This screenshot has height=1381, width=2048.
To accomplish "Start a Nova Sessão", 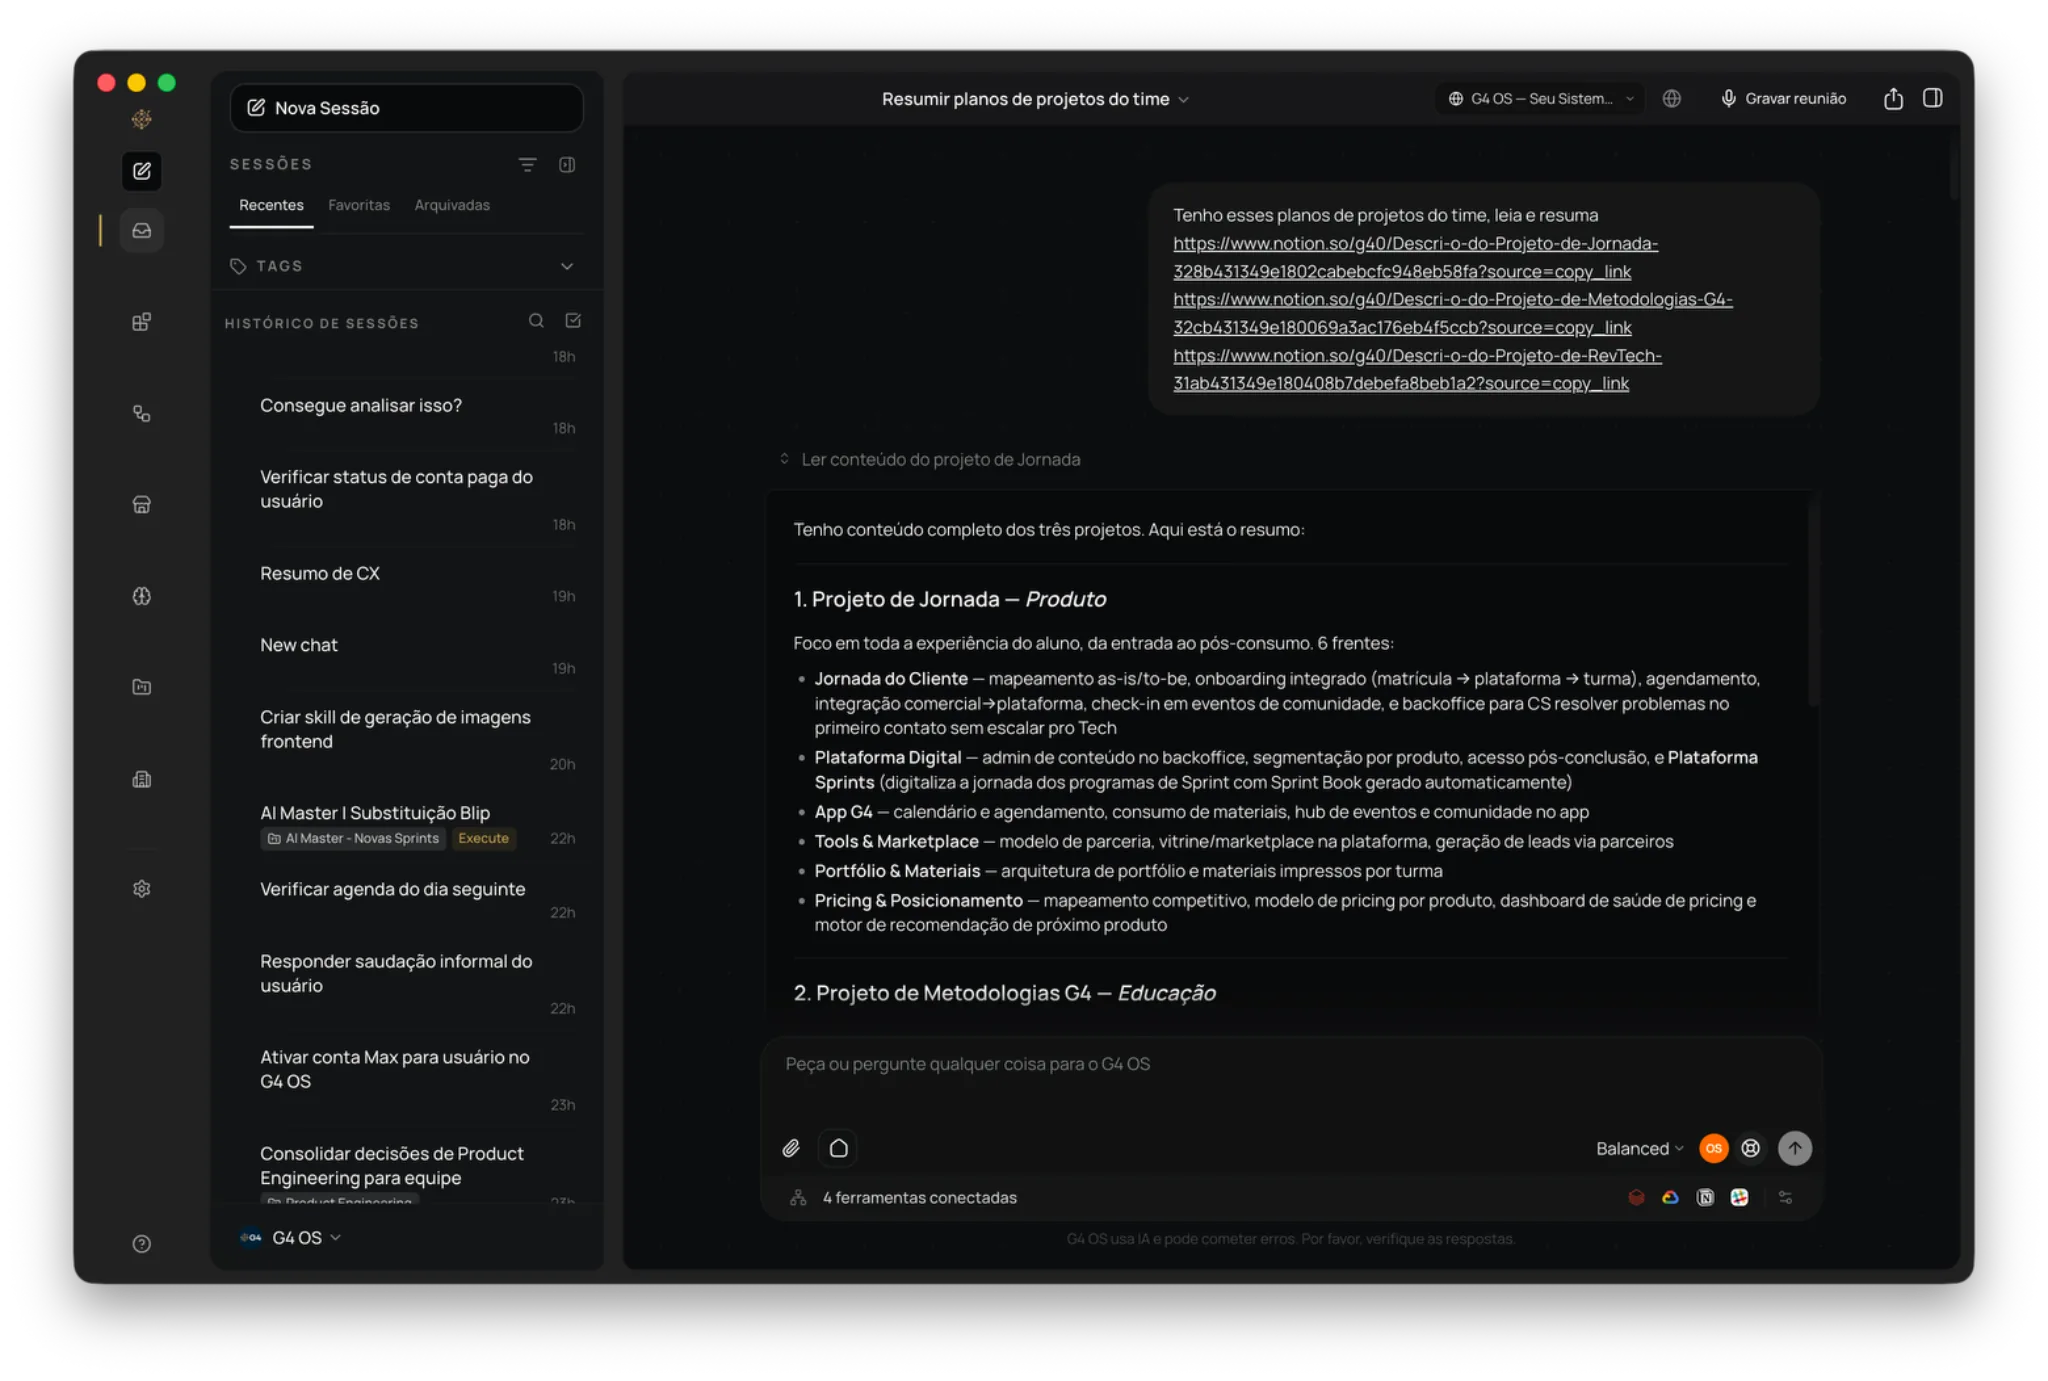I will click(406, 107).
